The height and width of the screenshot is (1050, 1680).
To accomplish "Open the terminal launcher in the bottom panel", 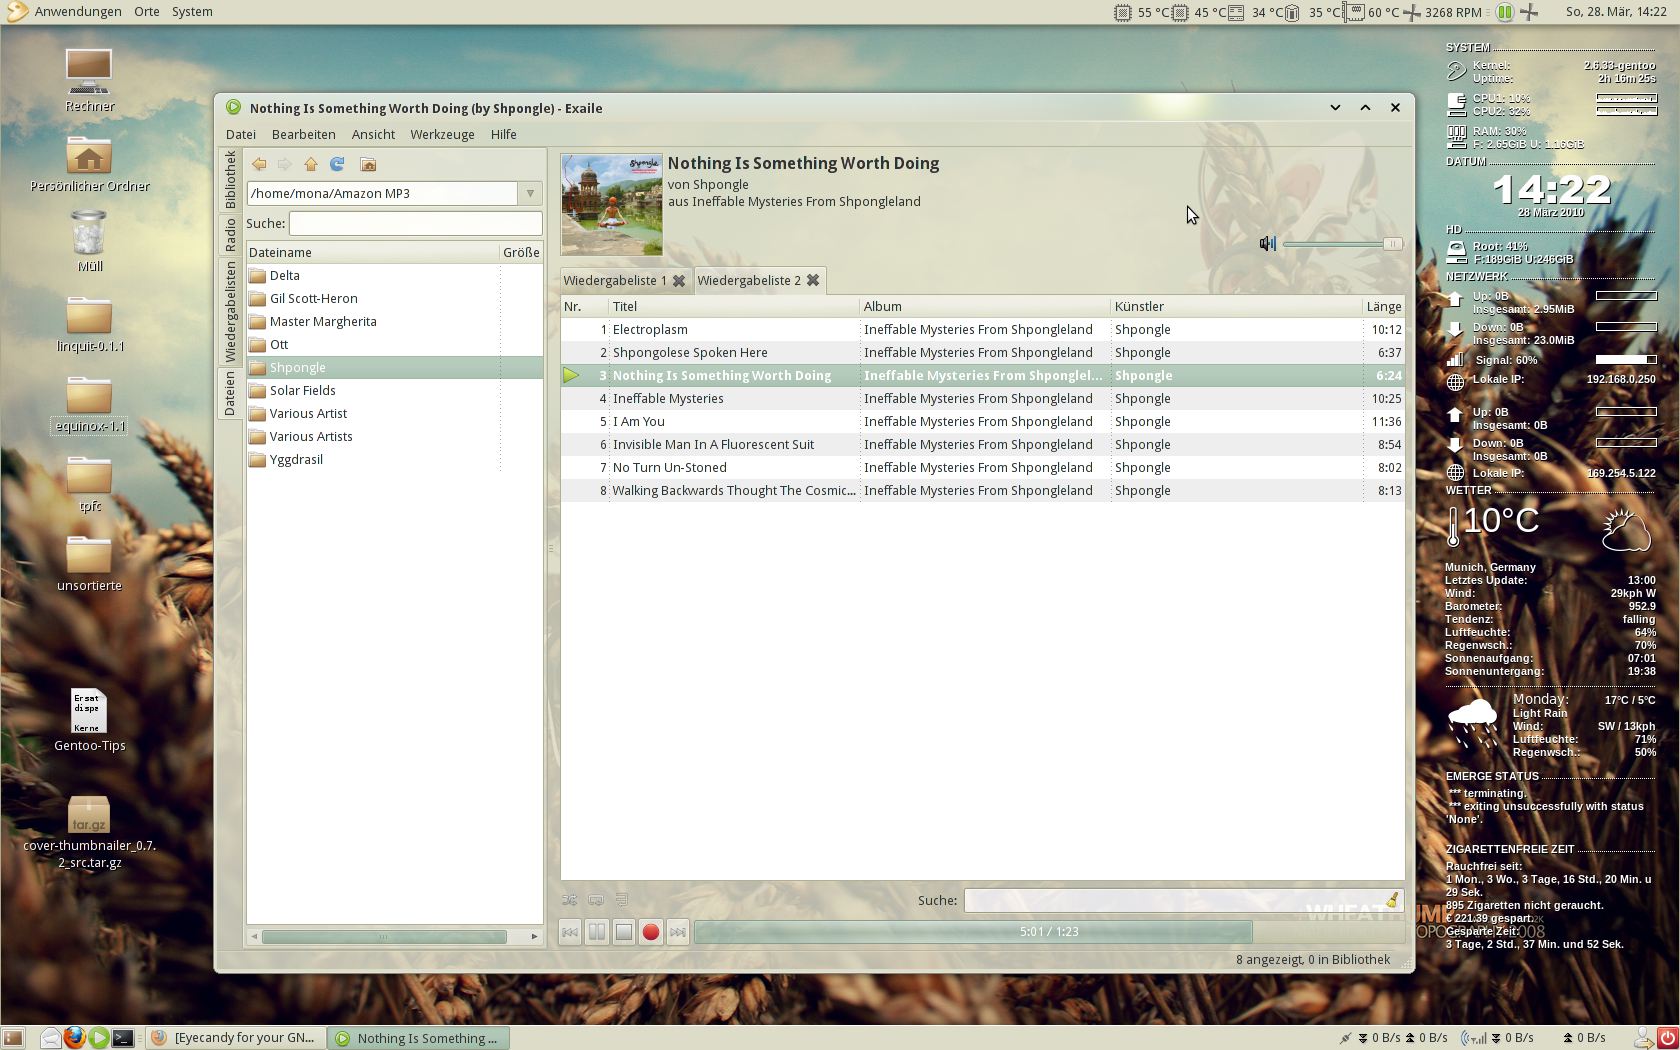I will [x=123, y=1037].
